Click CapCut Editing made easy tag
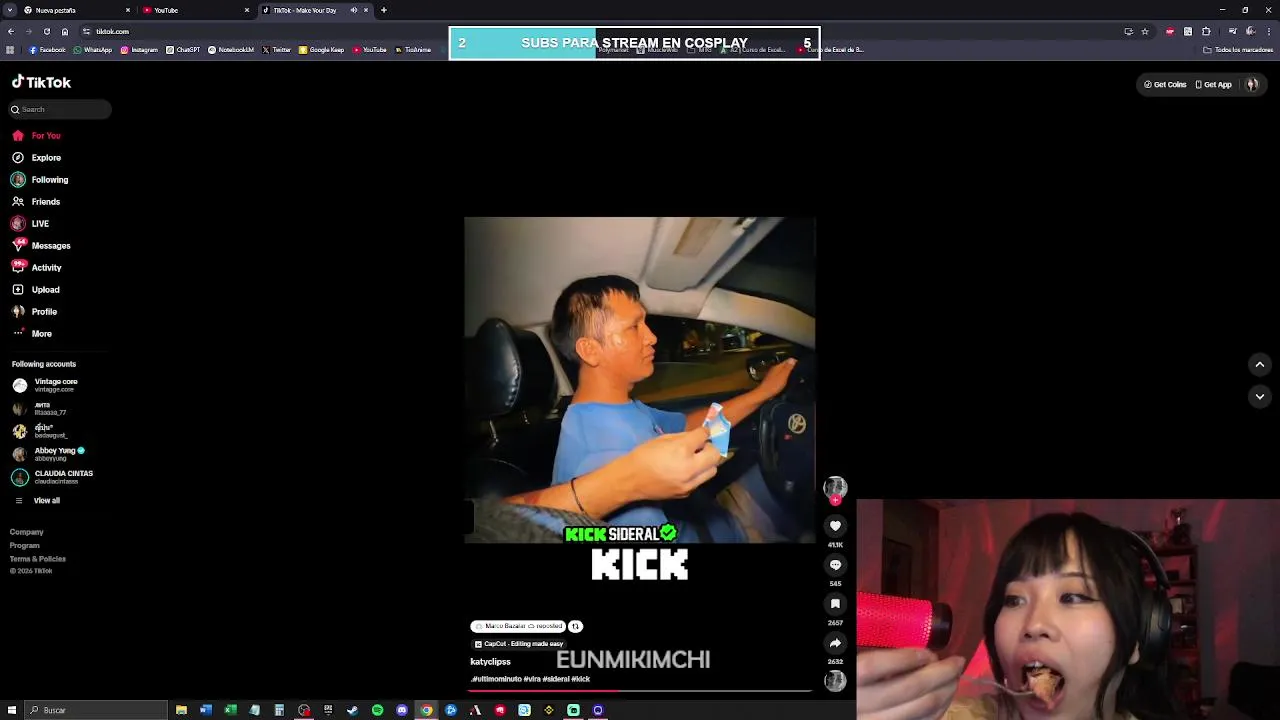This screenshot has width=1280, height=720. 518,644
